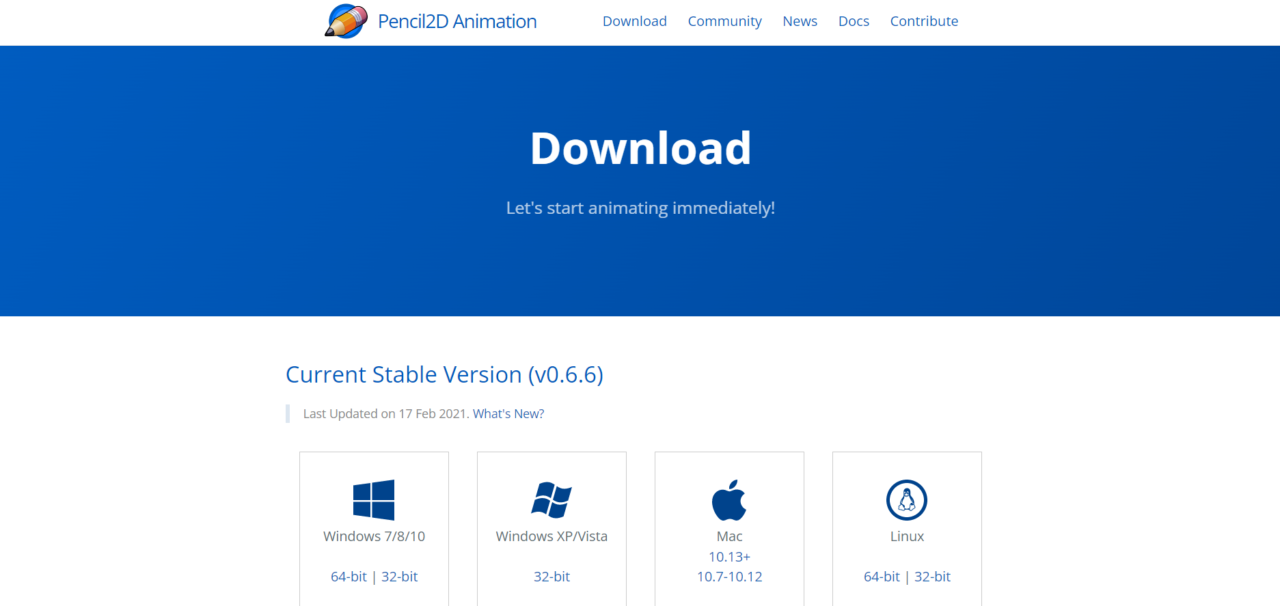Download Linux 32-bit version
Viewport: 1280px width, 606px height.
tap(932, 577)
